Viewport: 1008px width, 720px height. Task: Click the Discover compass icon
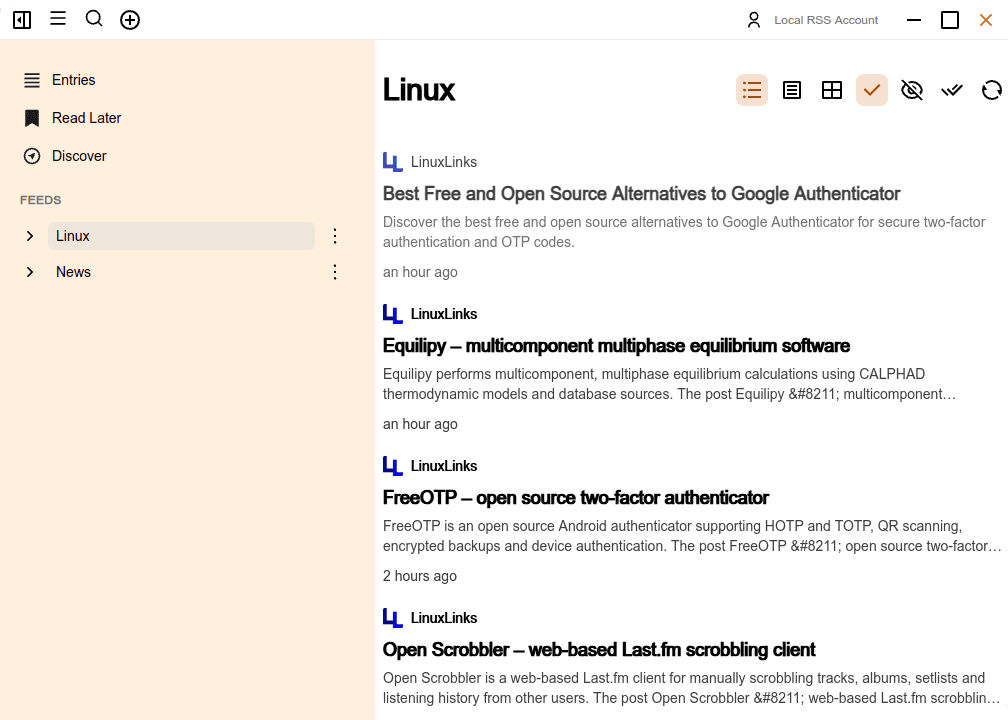(32, 156)
